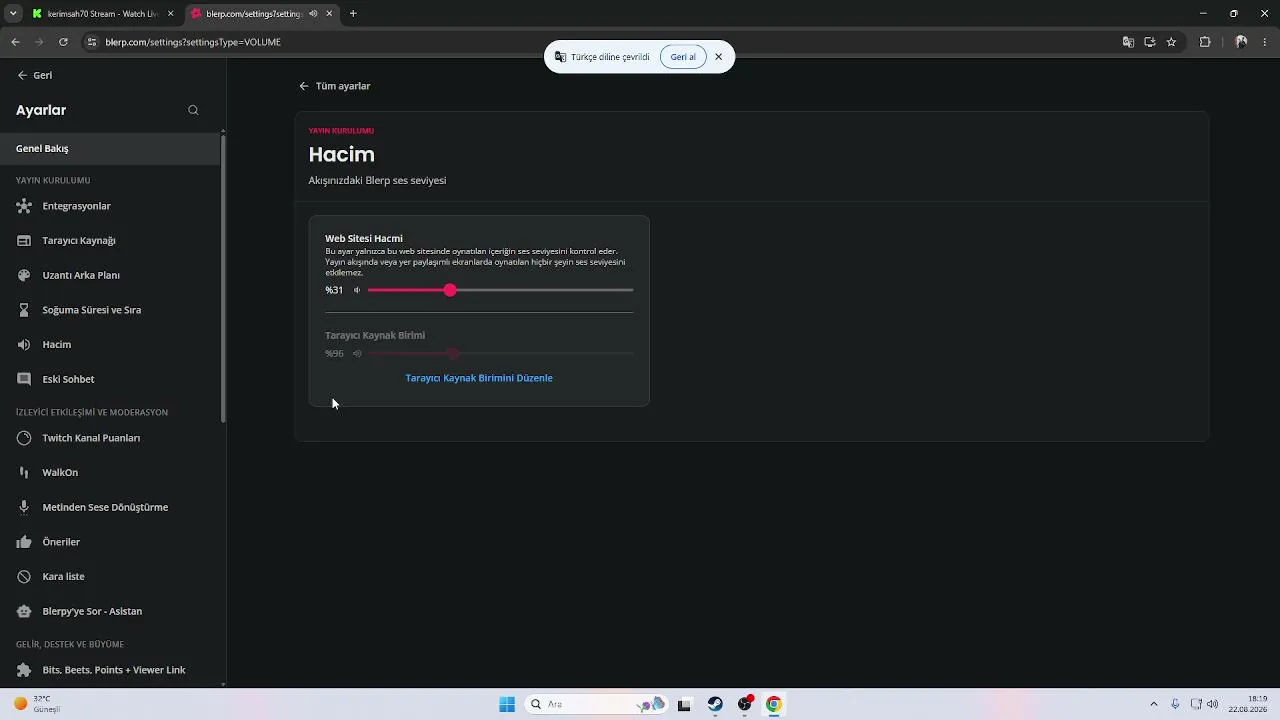The width and height of the screenshot is (1280, 720).
Task: Open Chrome tab search dropdown
Action: point(13,13)
